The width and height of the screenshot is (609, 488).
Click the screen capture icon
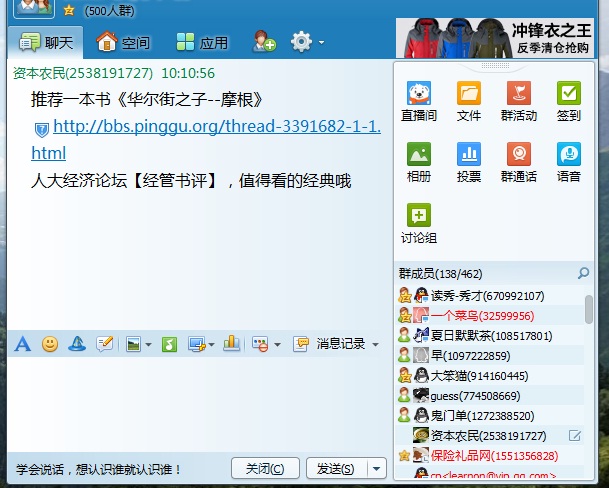point(197,344)
